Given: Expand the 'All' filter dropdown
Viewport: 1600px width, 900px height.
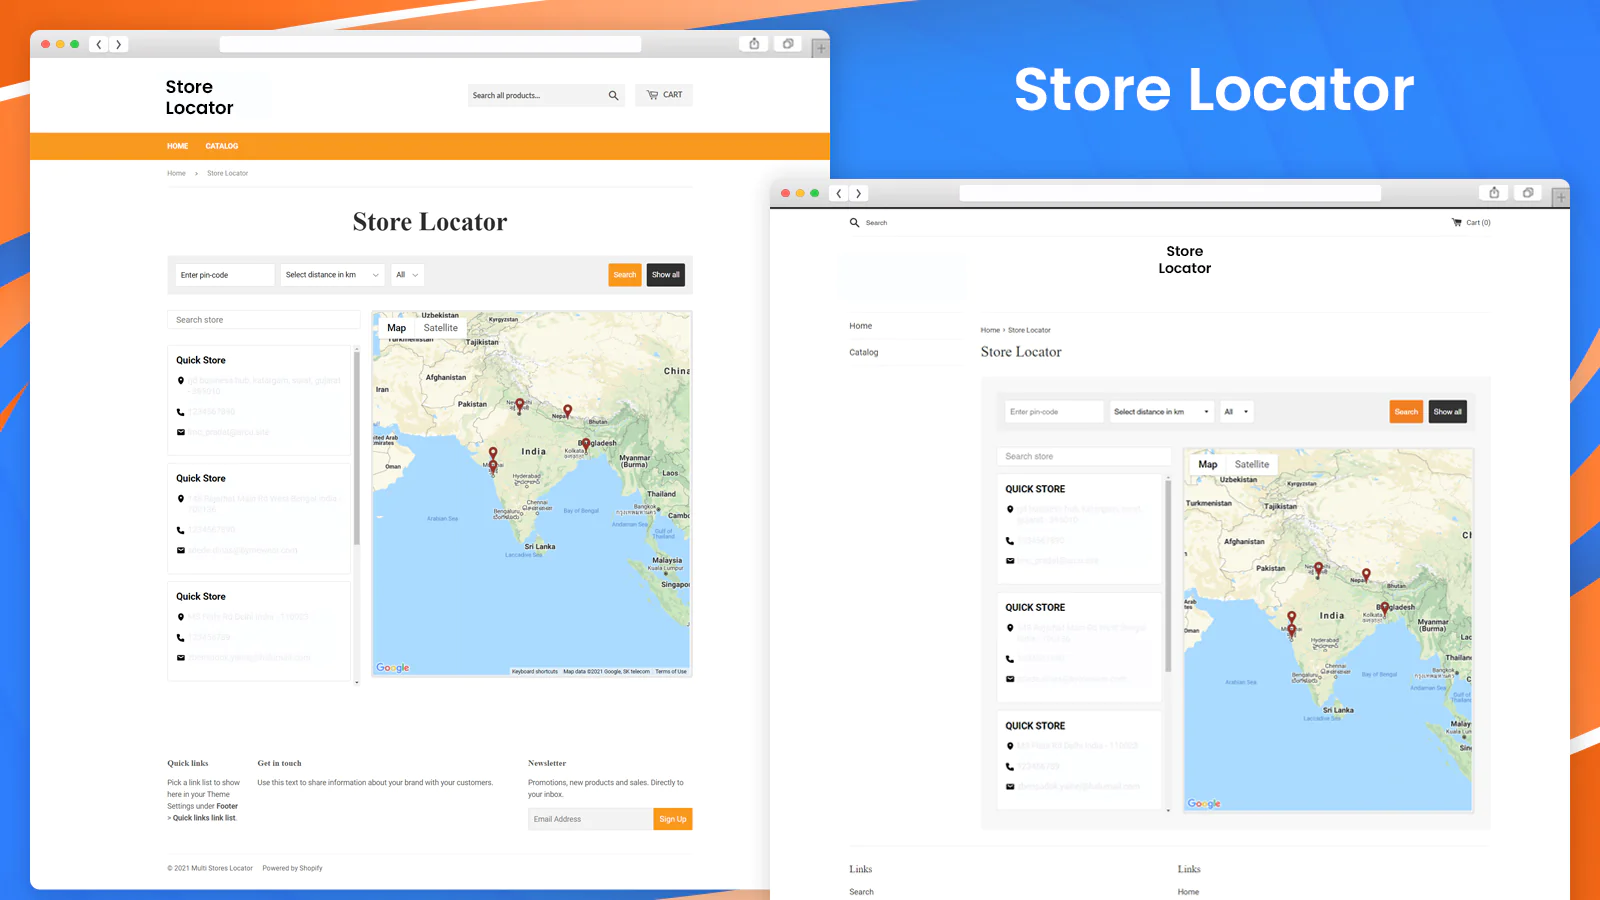Looking at the screenshot, I should (407, 274).
